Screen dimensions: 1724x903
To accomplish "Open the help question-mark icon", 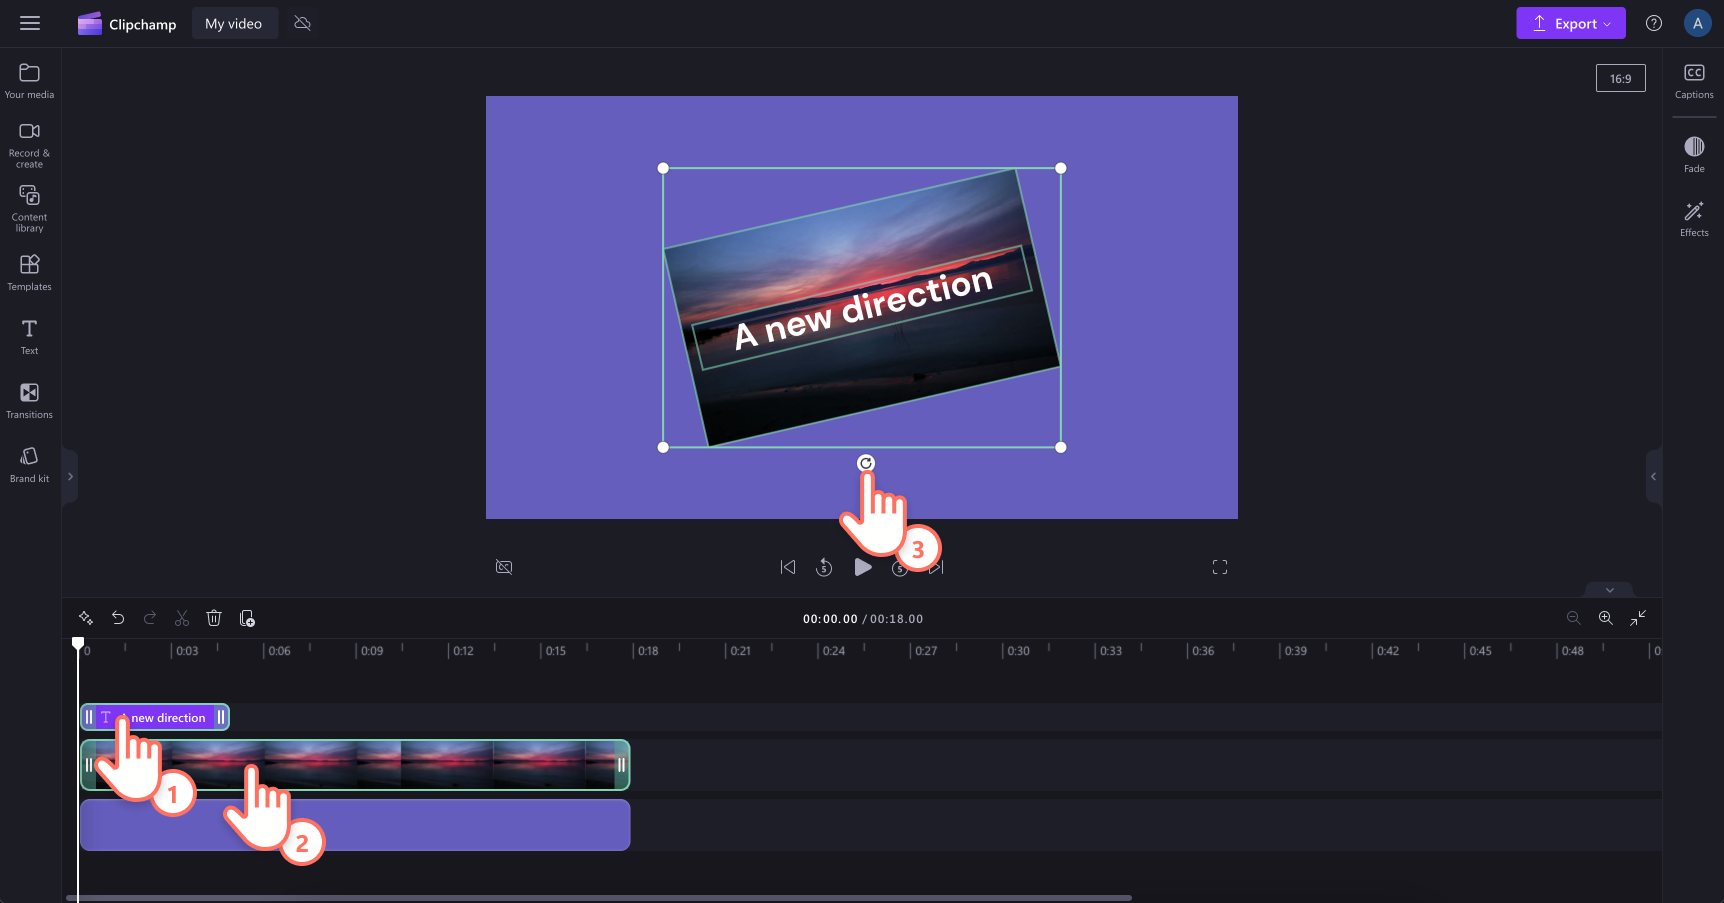I will (x=1654, y=23).
